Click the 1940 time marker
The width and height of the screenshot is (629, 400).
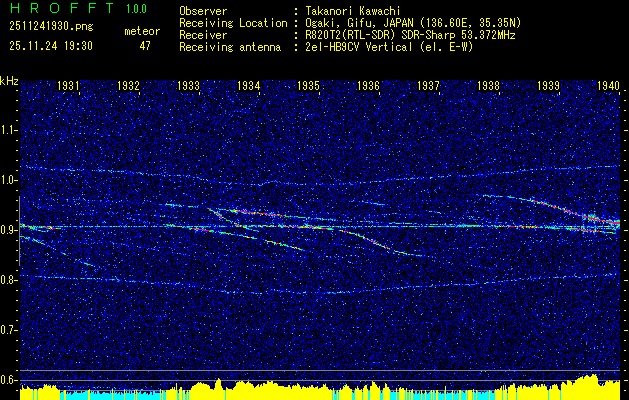(x=609, y=85)
